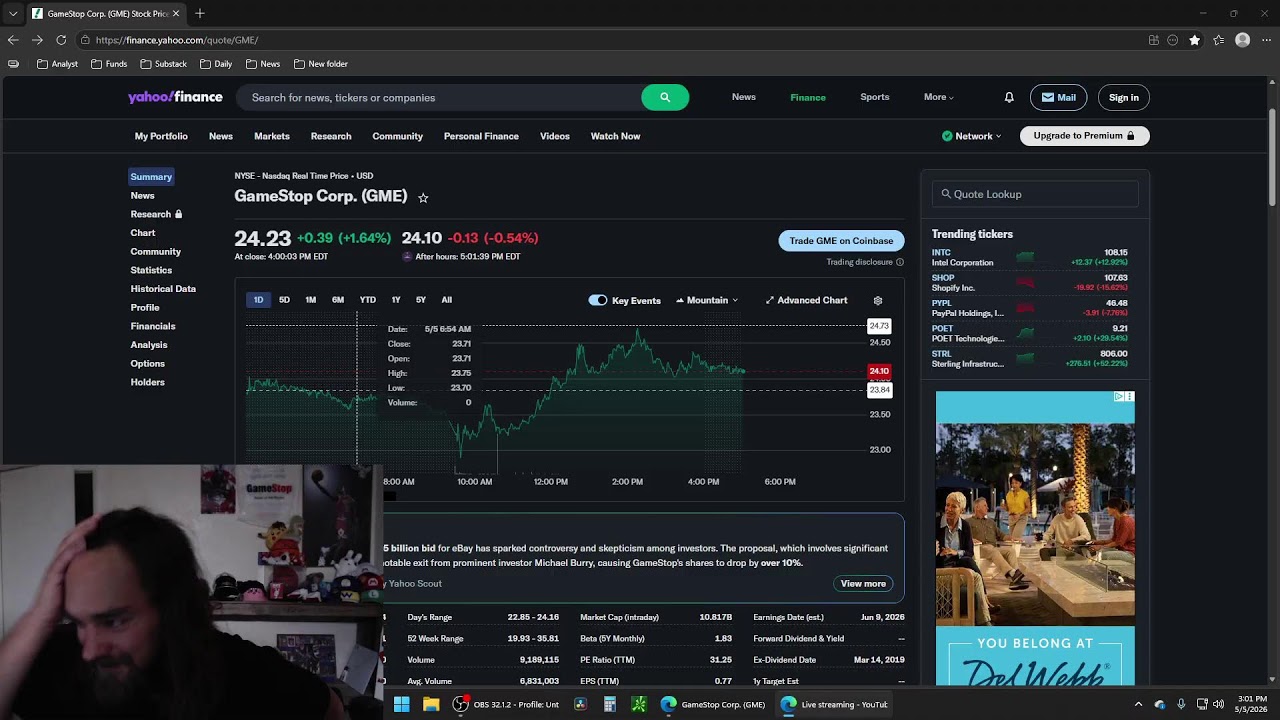Select the 1D chart range

click(x=258, y=300)
